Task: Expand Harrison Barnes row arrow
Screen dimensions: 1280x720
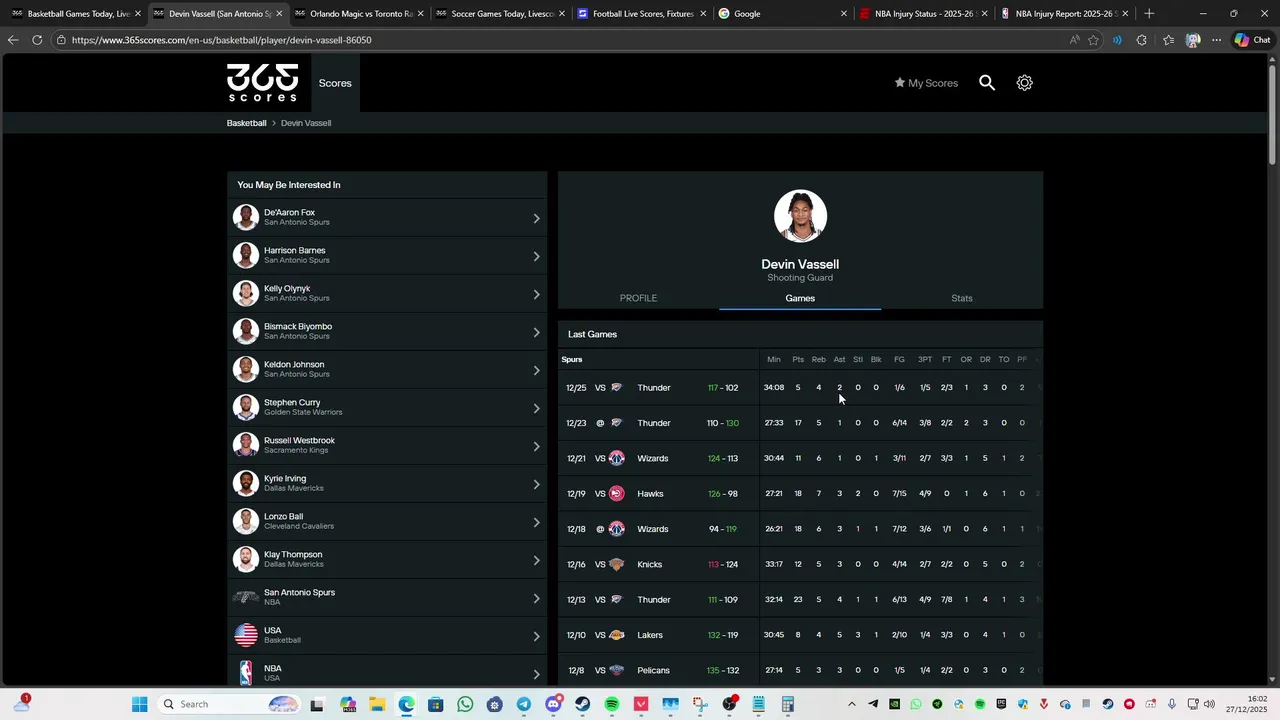Action: pyautogui.click(x=536, y=256)
